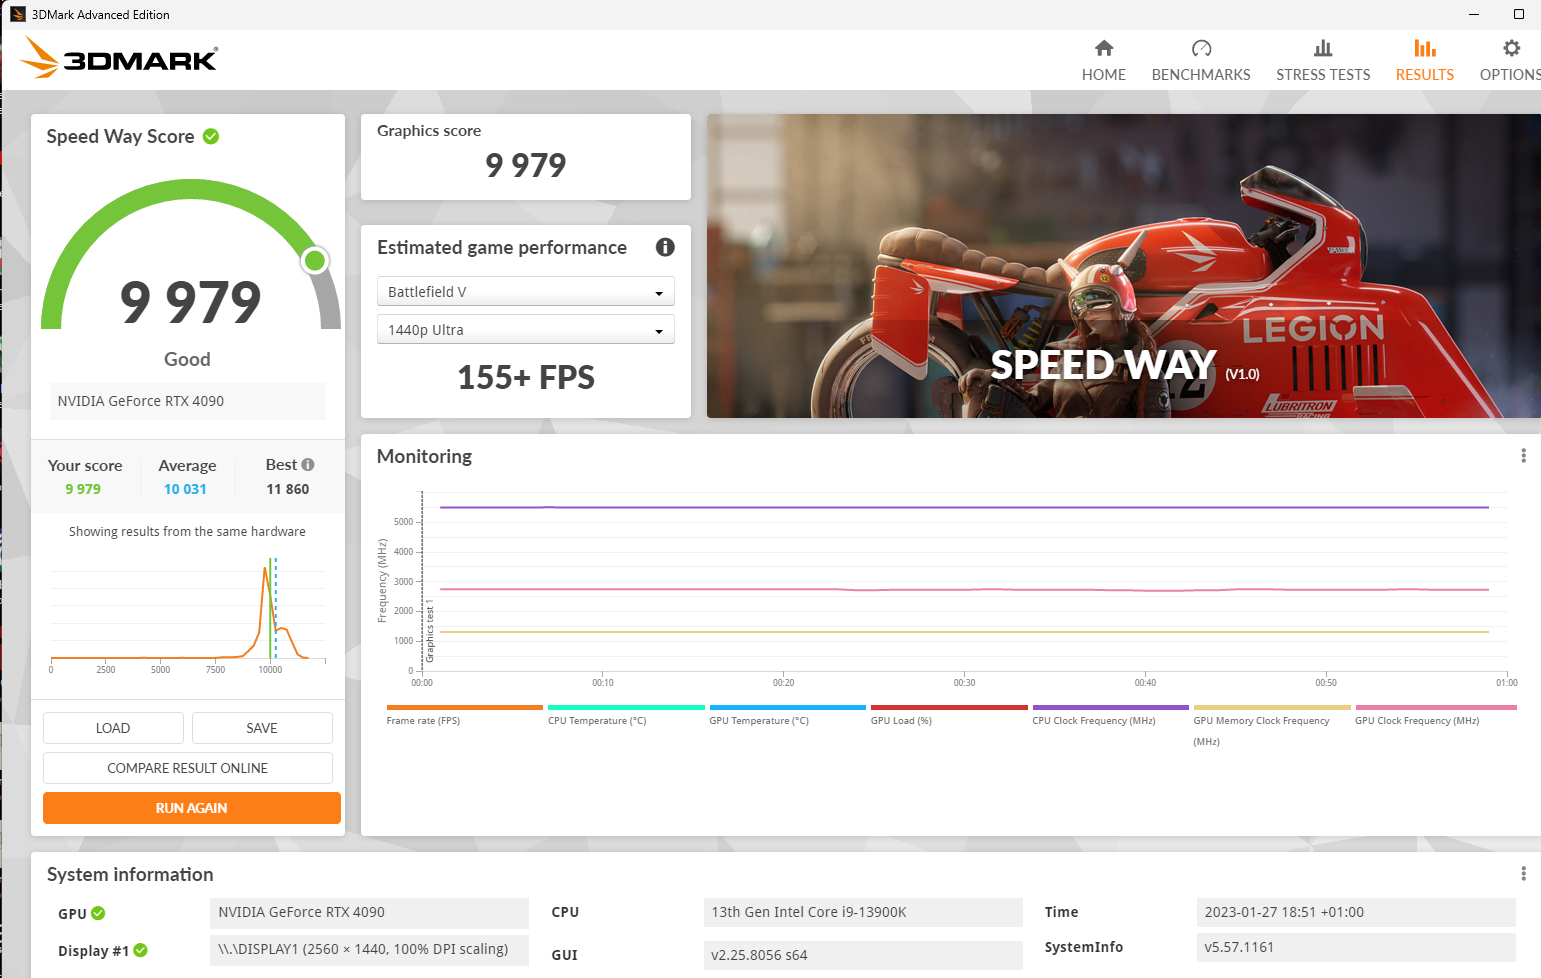The width and height of the screenshot is (1541, 978).
Task: Click the 155+ FPS estimate
Action: tap(526, 377)
